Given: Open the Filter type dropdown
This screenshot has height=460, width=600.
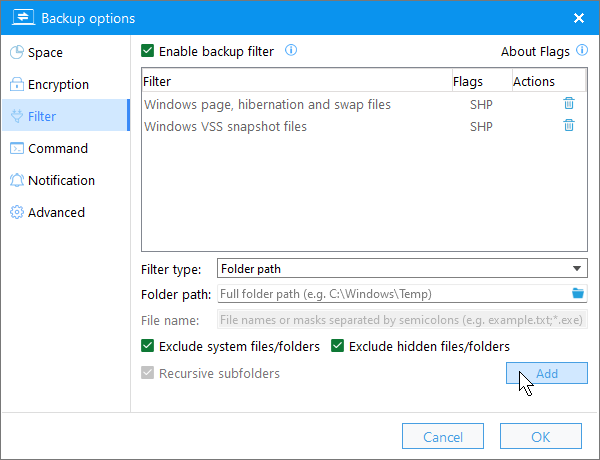Looking at the screenshot, I should pos(402,268).
